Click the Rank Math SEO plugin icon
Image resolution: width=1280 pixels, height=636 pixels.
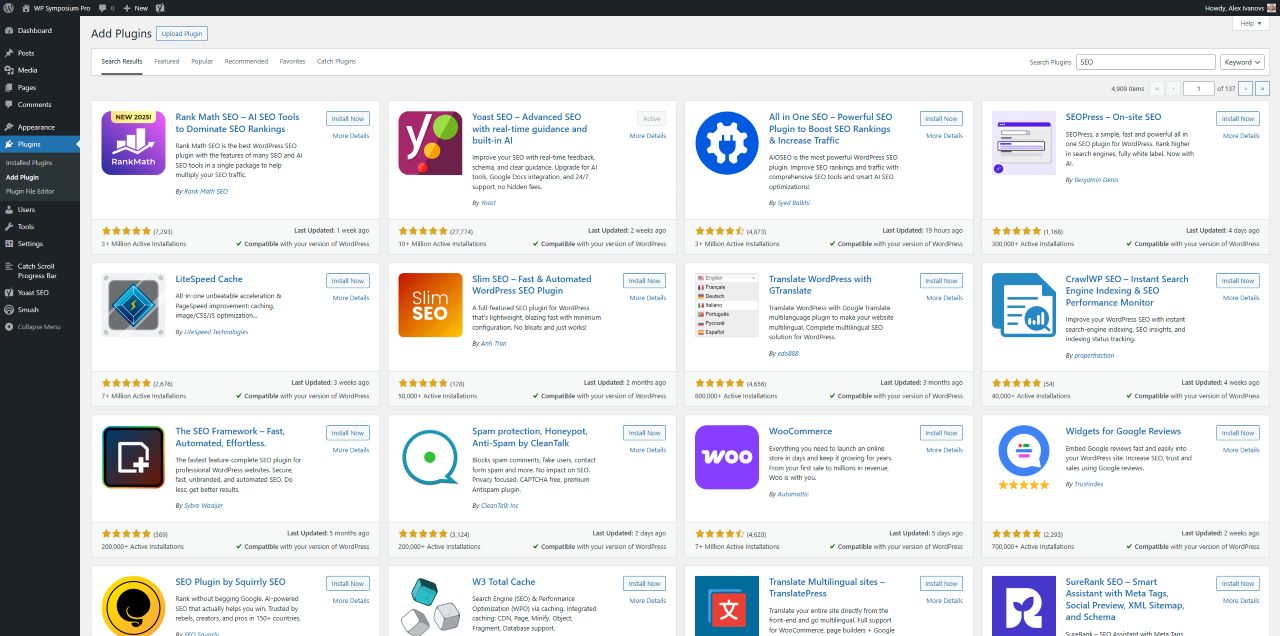pos(134,143)
